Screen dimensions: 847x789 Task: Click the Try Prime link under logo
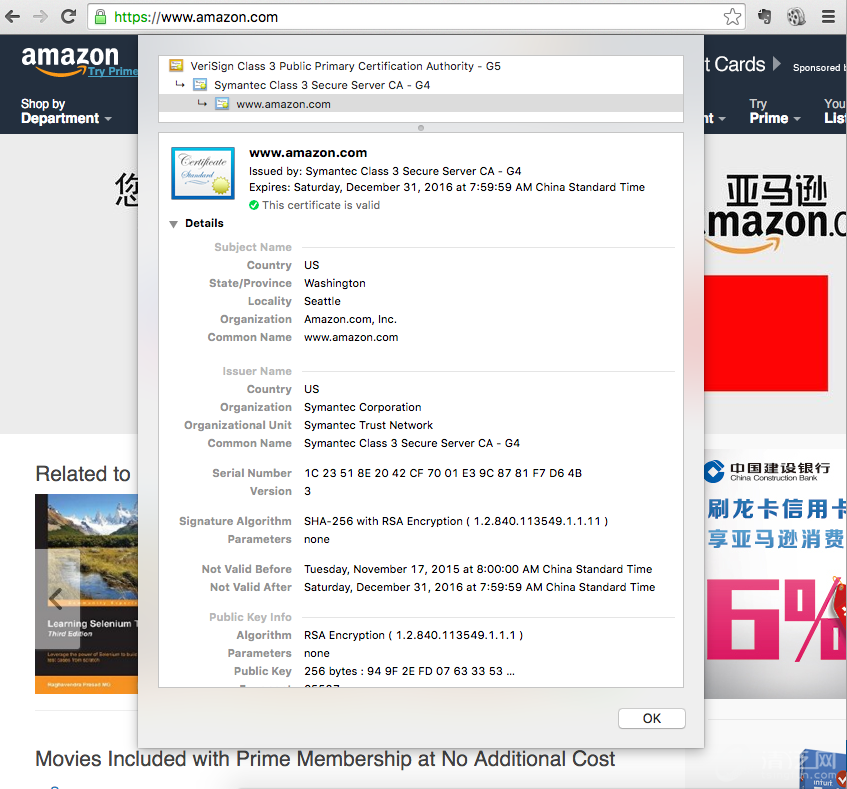pos(112,72)
